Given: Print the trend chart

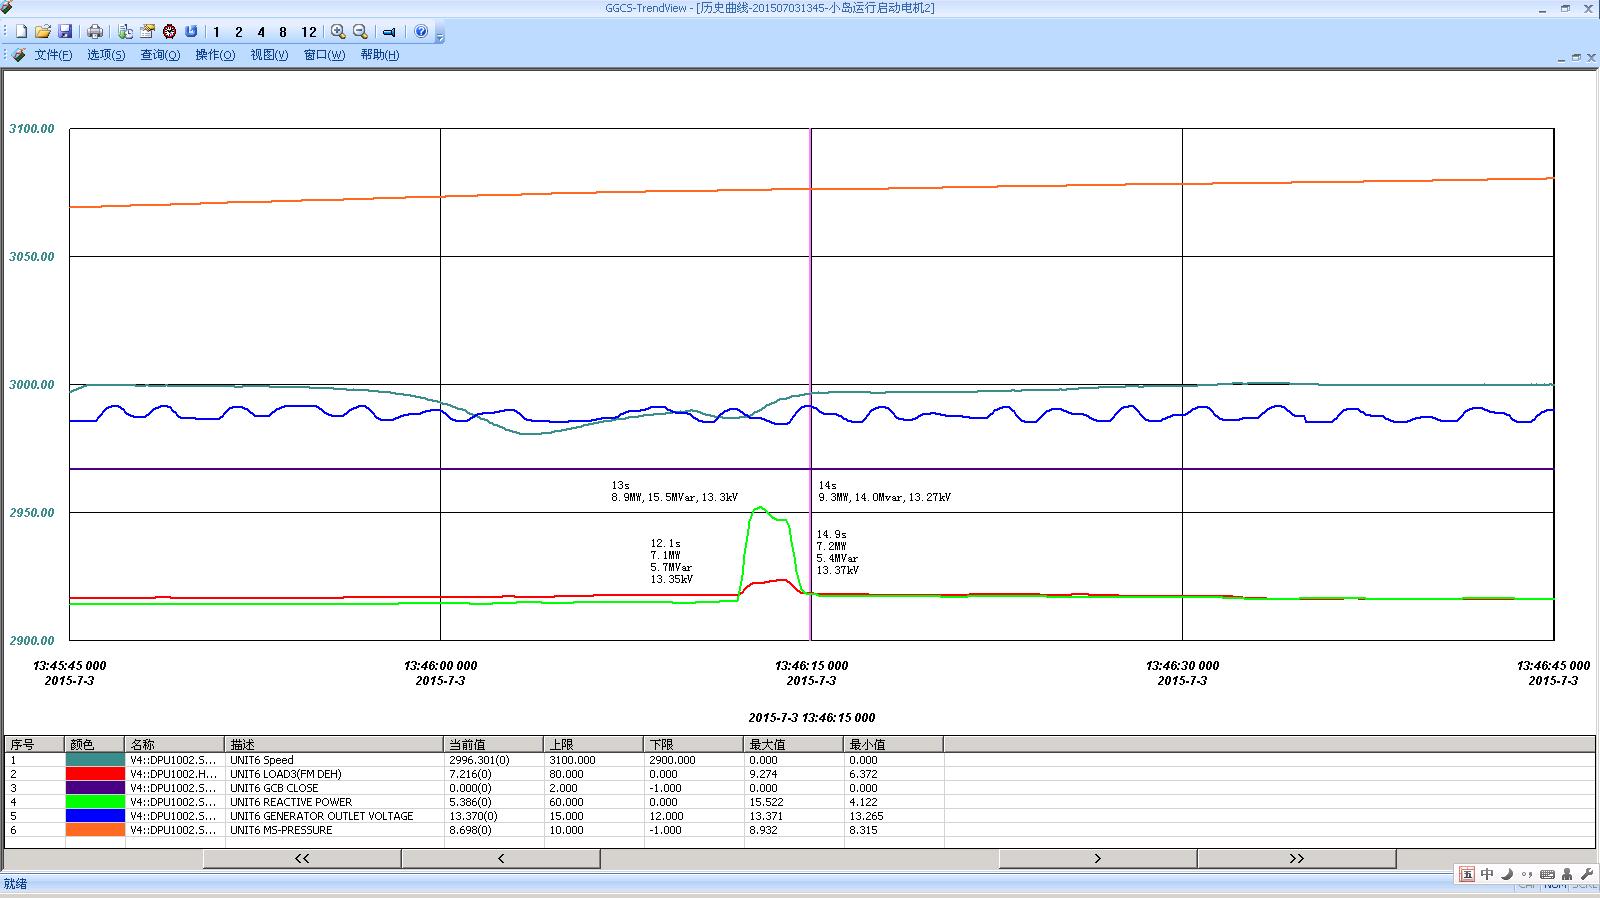Looking at the screenshot, I should point(95,32).
